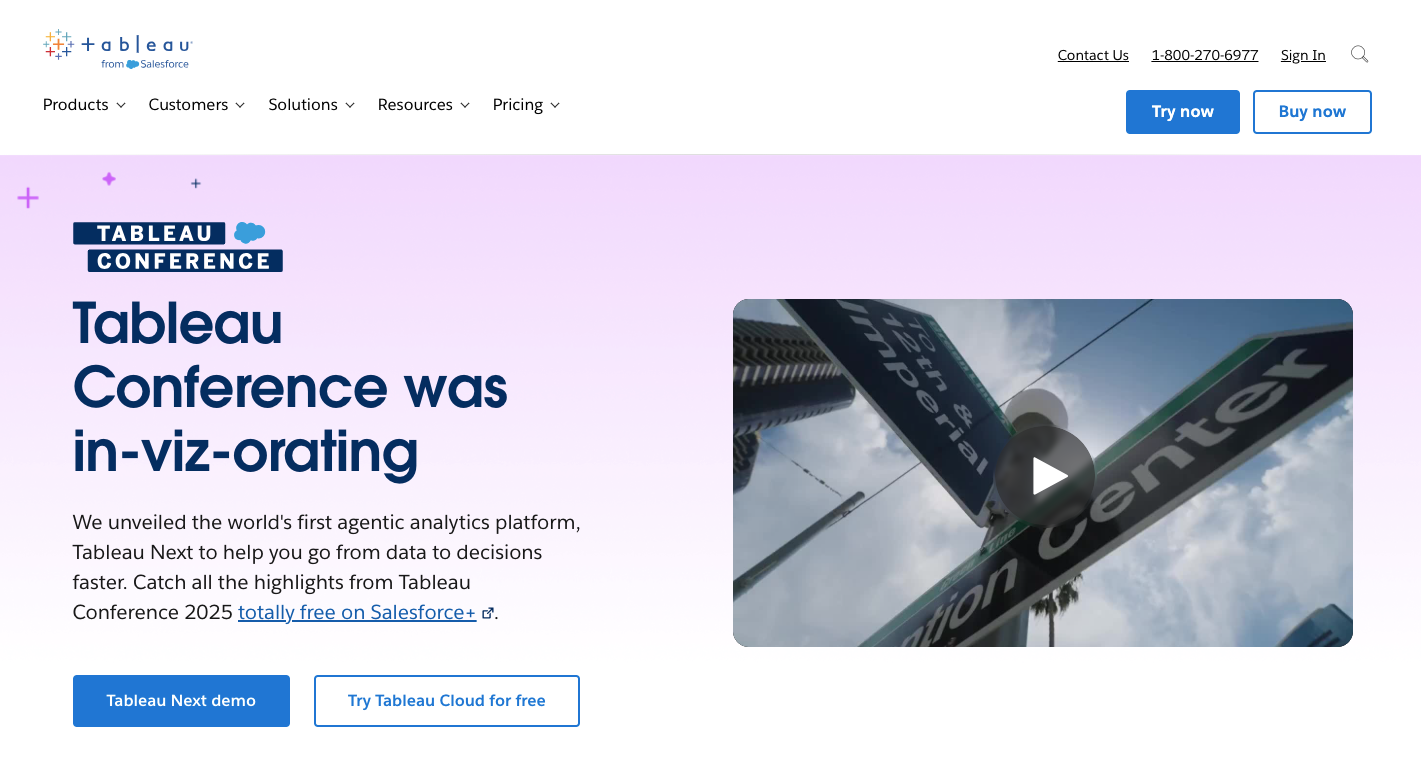Click the 1-800-270-6977 phone link
Screen dimensions: 1421x774
tap(1204, 55)
